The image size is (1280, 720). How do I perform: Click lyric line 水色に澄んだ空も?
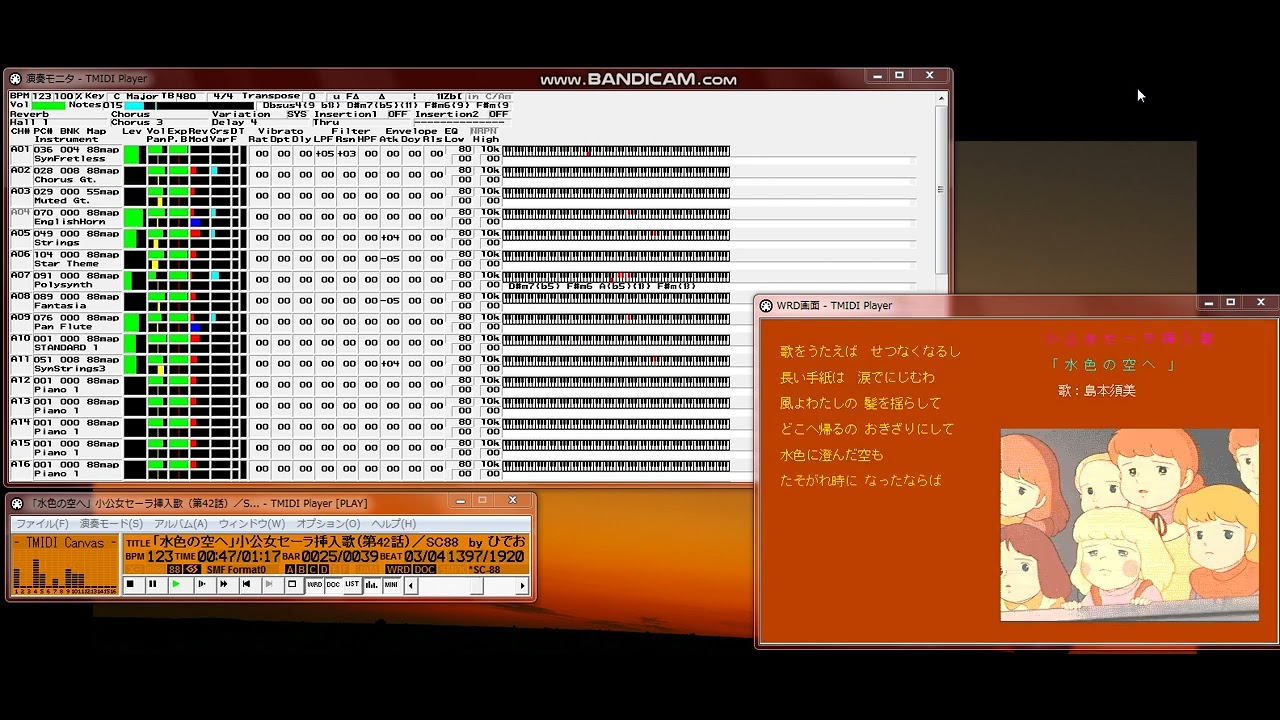(832, 455)
